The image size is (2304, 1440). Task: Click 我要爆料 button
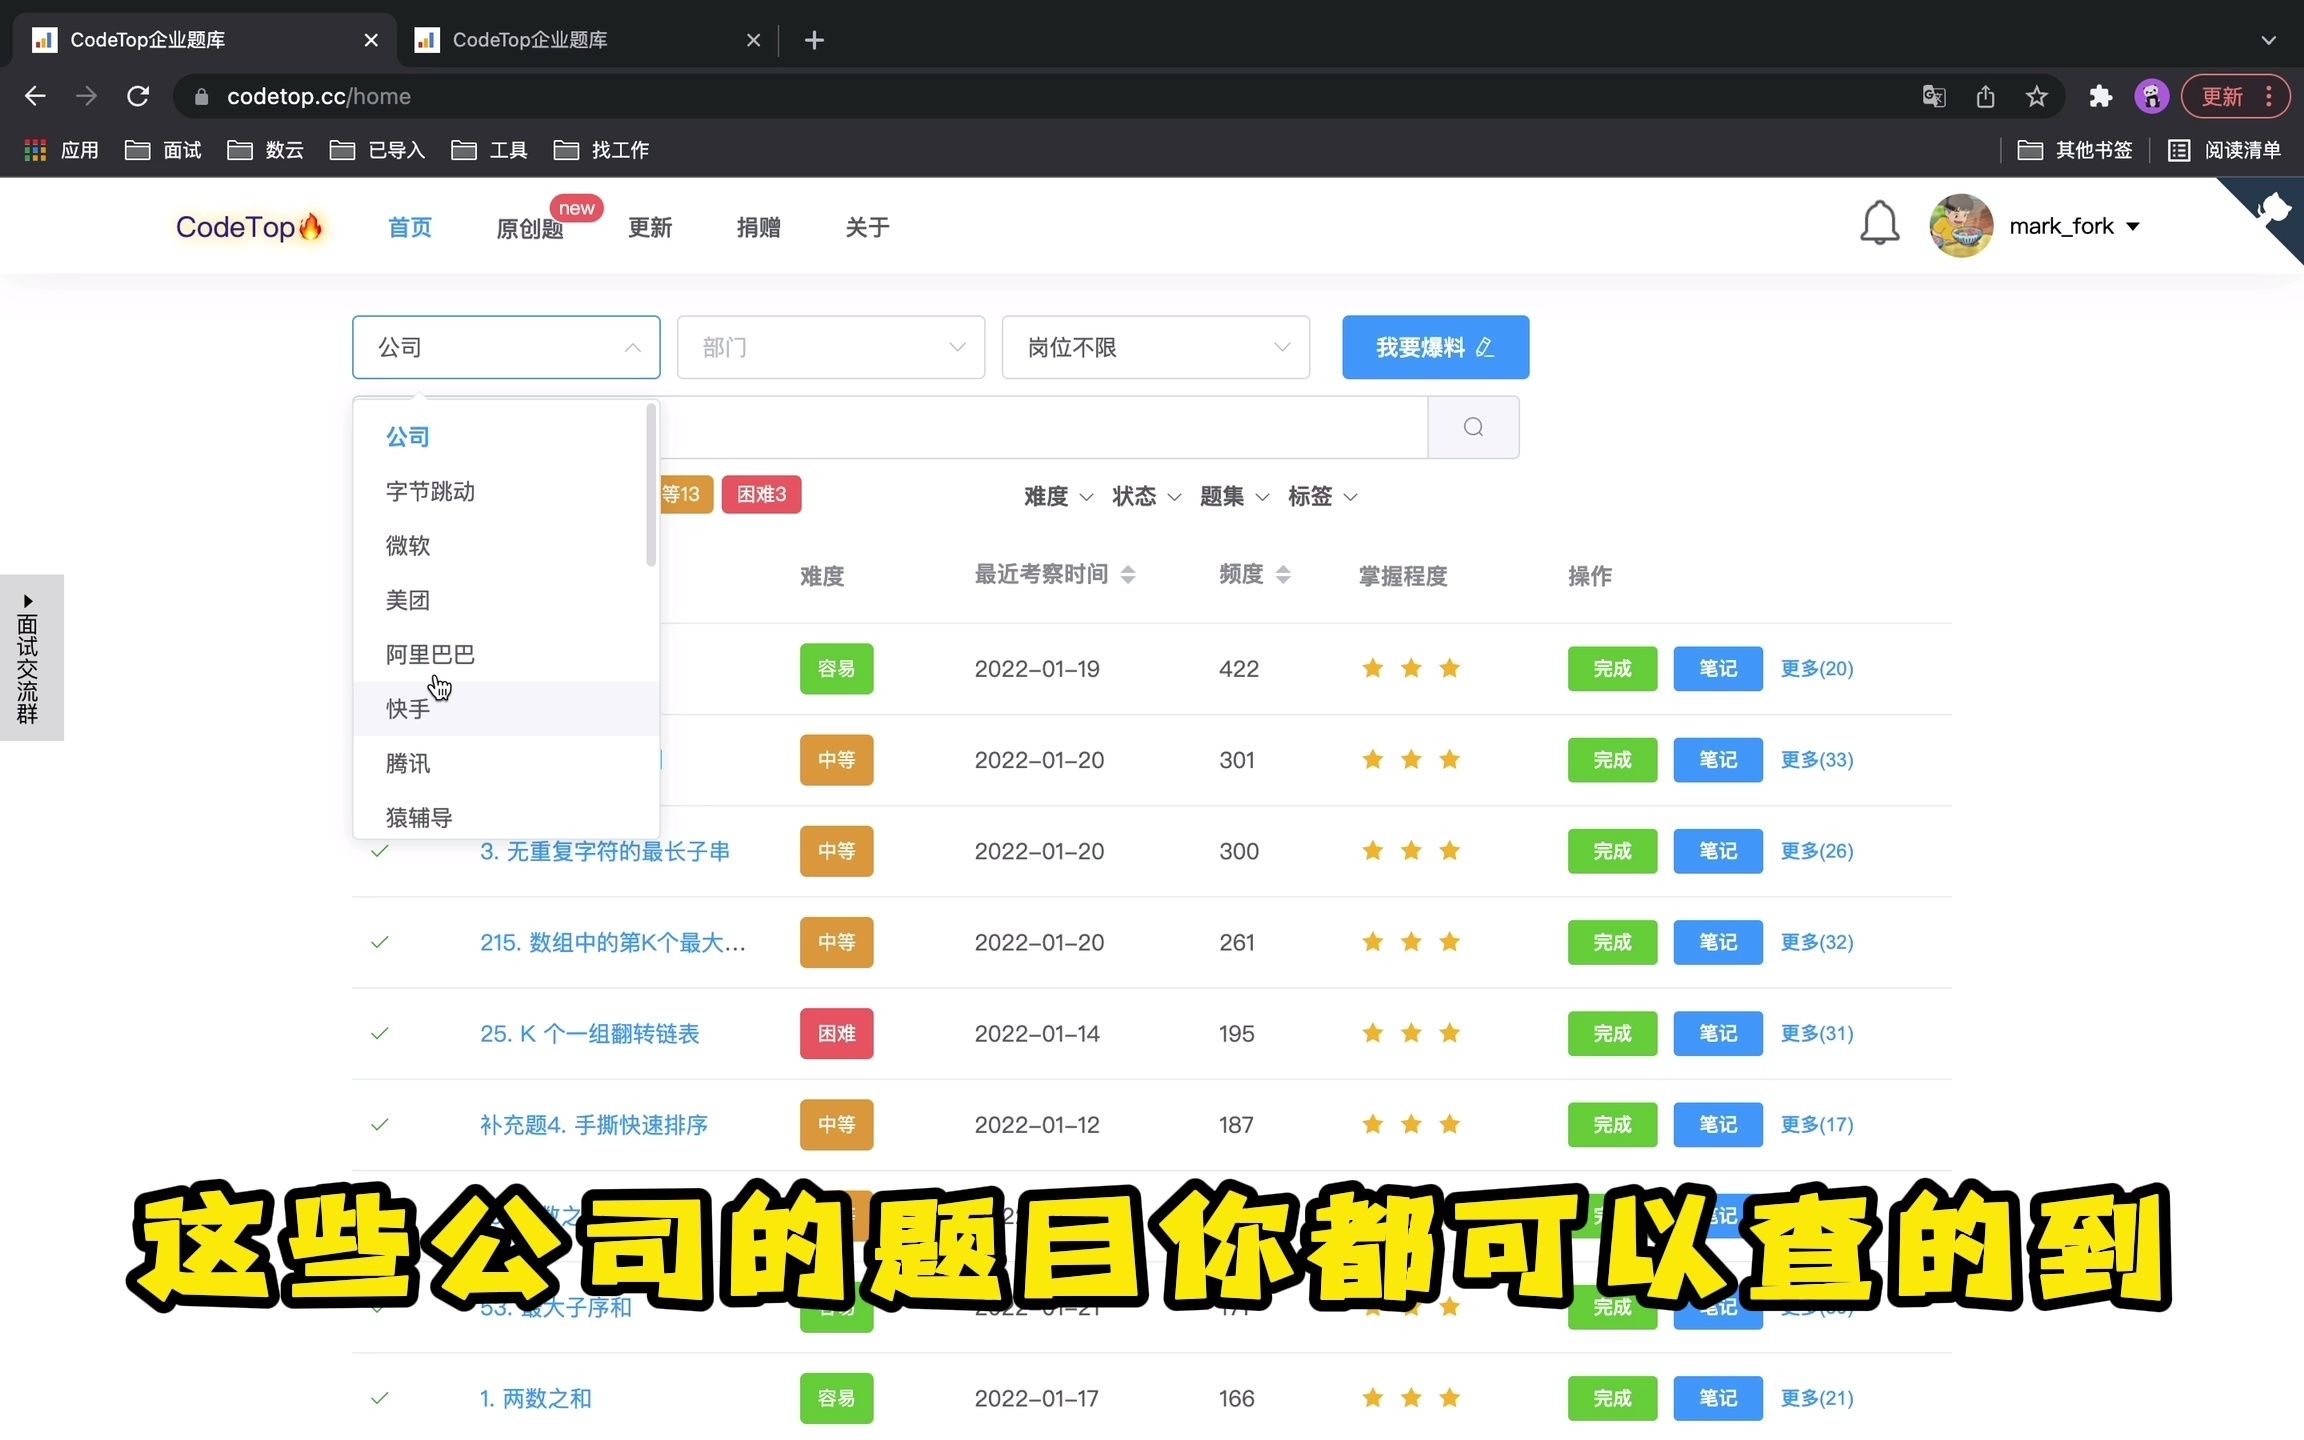[x=1435, y=347]
